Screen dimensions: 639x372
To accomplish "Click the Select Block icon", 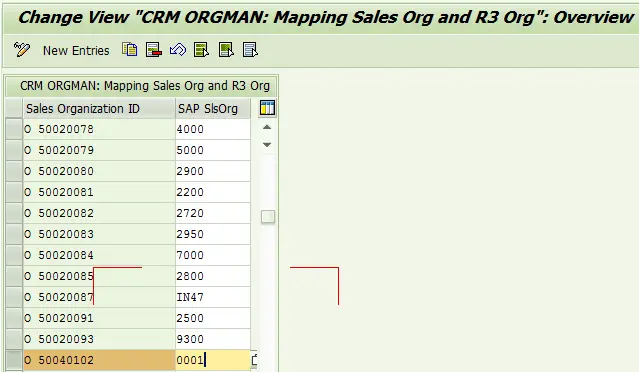I will pyautogui.click(x=226, y=50).
